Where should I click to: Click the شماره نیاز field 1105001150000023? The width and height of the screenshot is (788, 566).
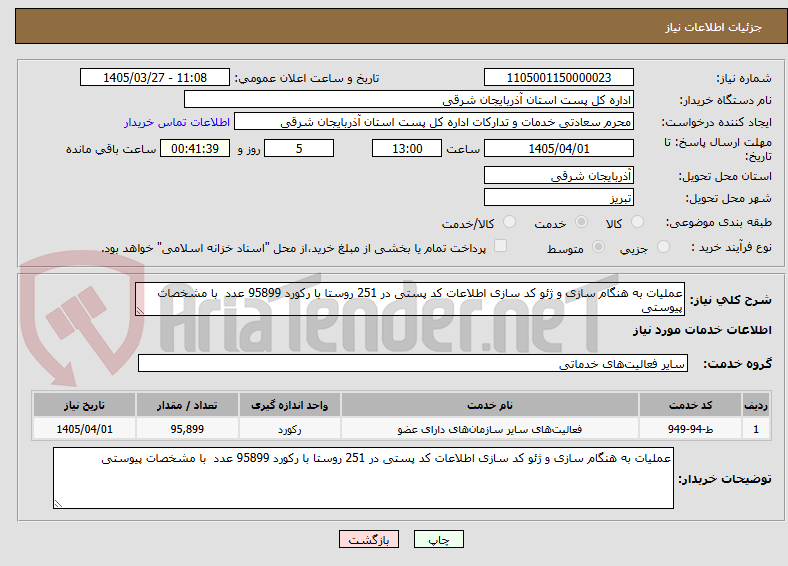558,77
